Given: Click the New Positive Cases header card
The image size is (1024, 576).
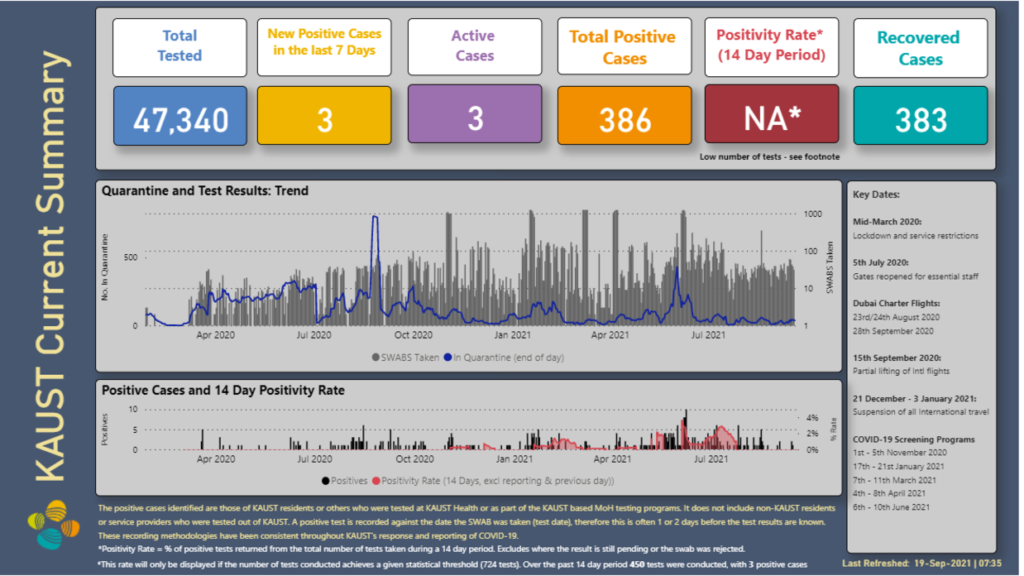Looking at the screenshot, I should pos(324,46).
